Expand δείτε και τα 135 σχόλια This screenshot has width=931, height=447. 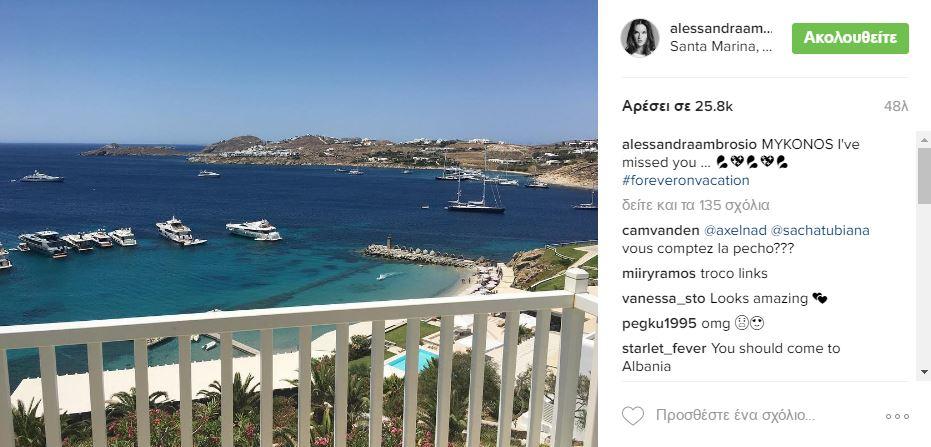click(695, 205)
